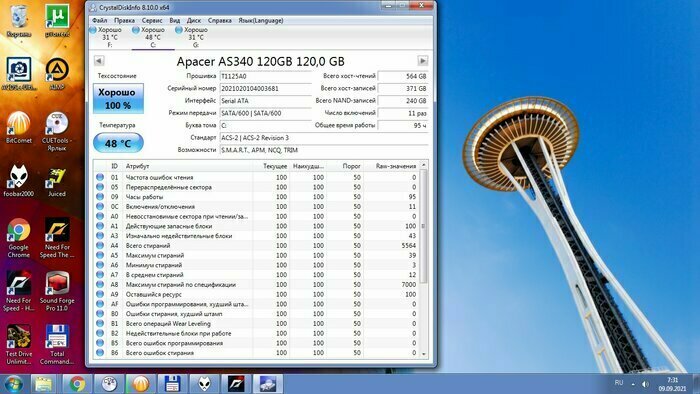Screen dimensions: 700x394
Task: Select row 09 Часы работы
Action: tap(257, 197)
